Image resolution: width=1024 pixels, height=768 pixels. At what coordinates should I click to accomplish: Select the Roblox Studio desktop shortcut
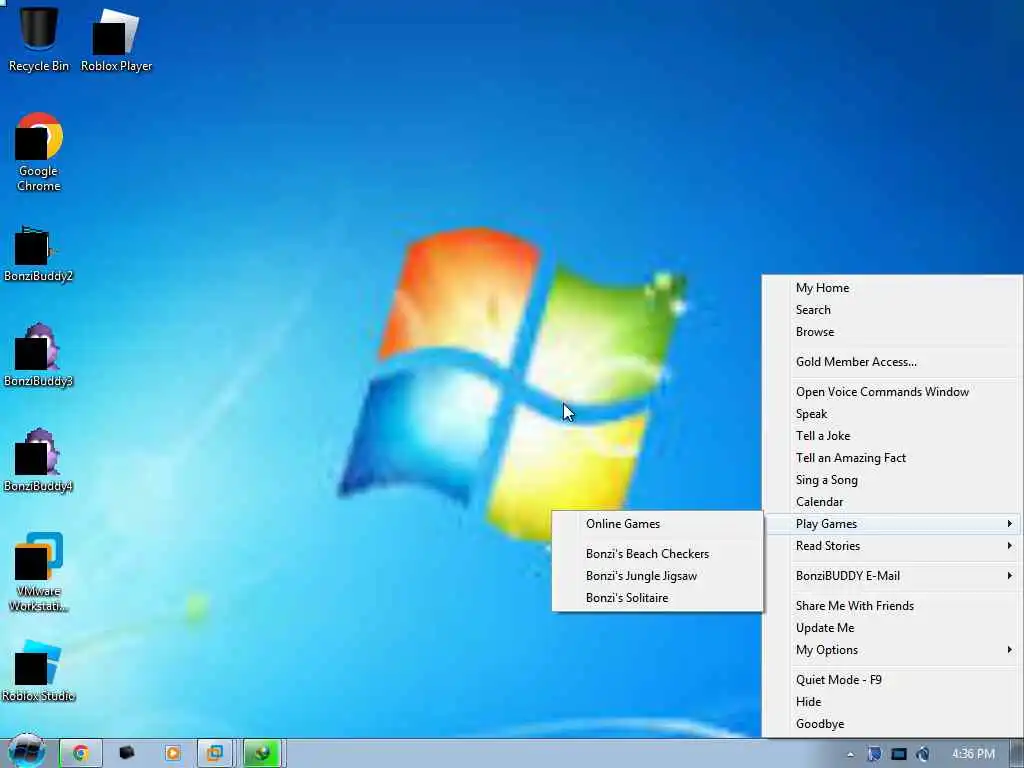point(39,671)
